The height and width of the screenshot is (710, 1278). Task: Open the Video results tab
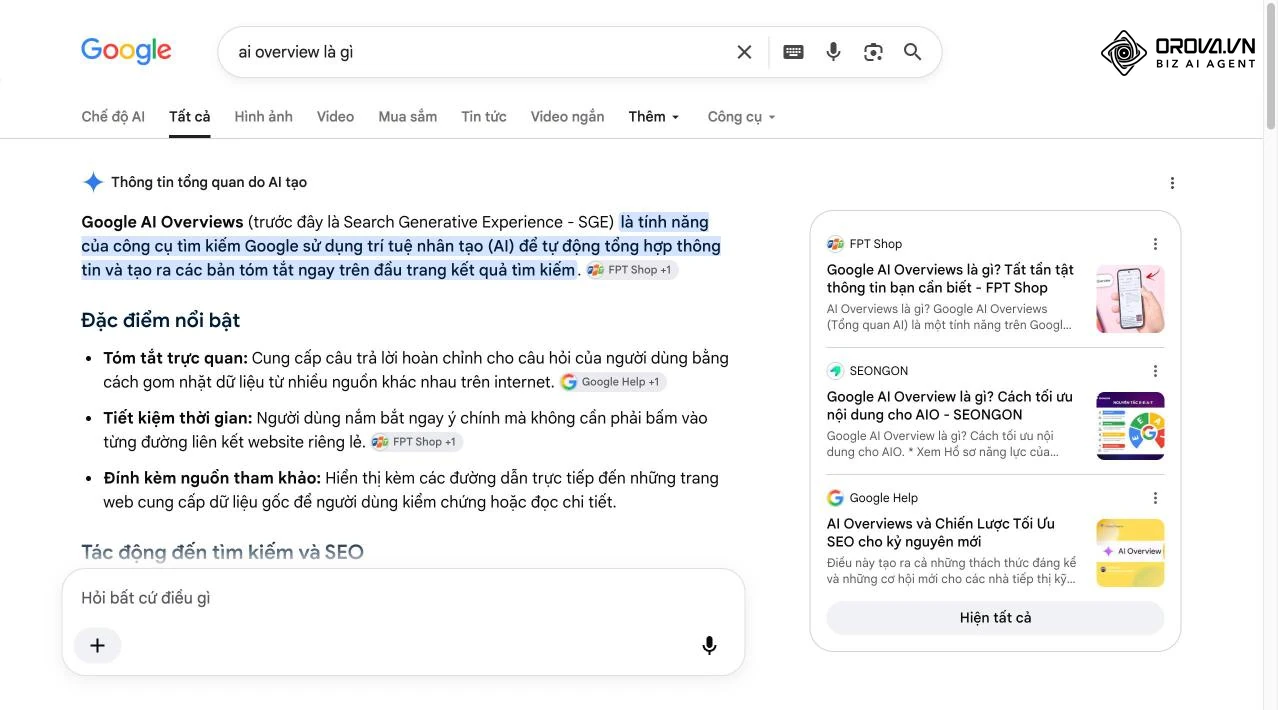[335, 116]
